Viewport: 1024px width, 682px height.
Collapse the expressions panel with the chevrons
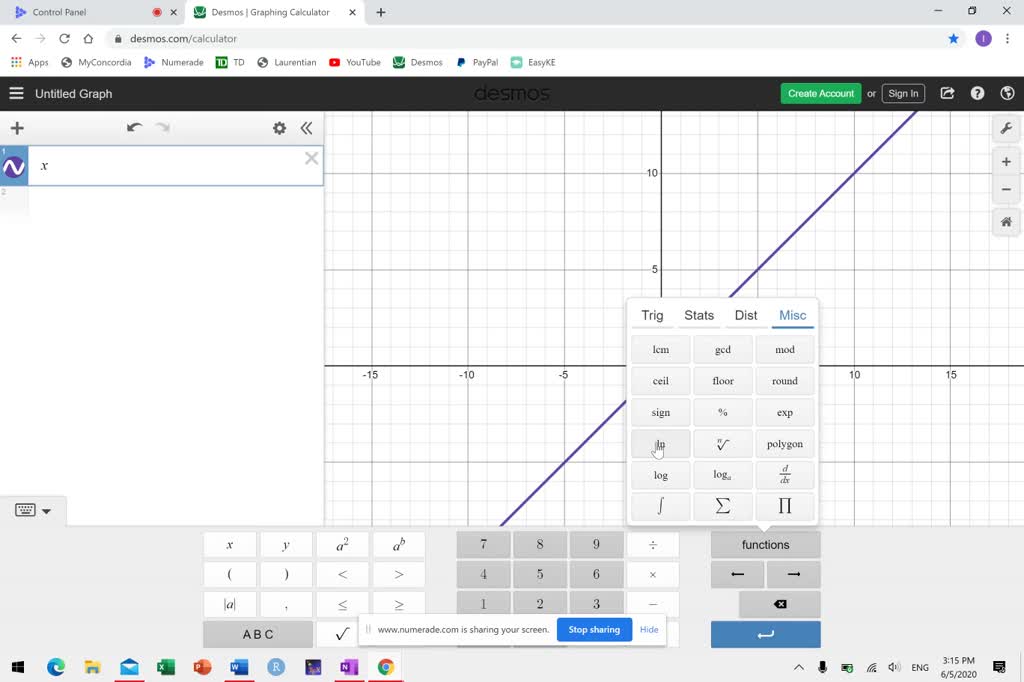point(306,128)
